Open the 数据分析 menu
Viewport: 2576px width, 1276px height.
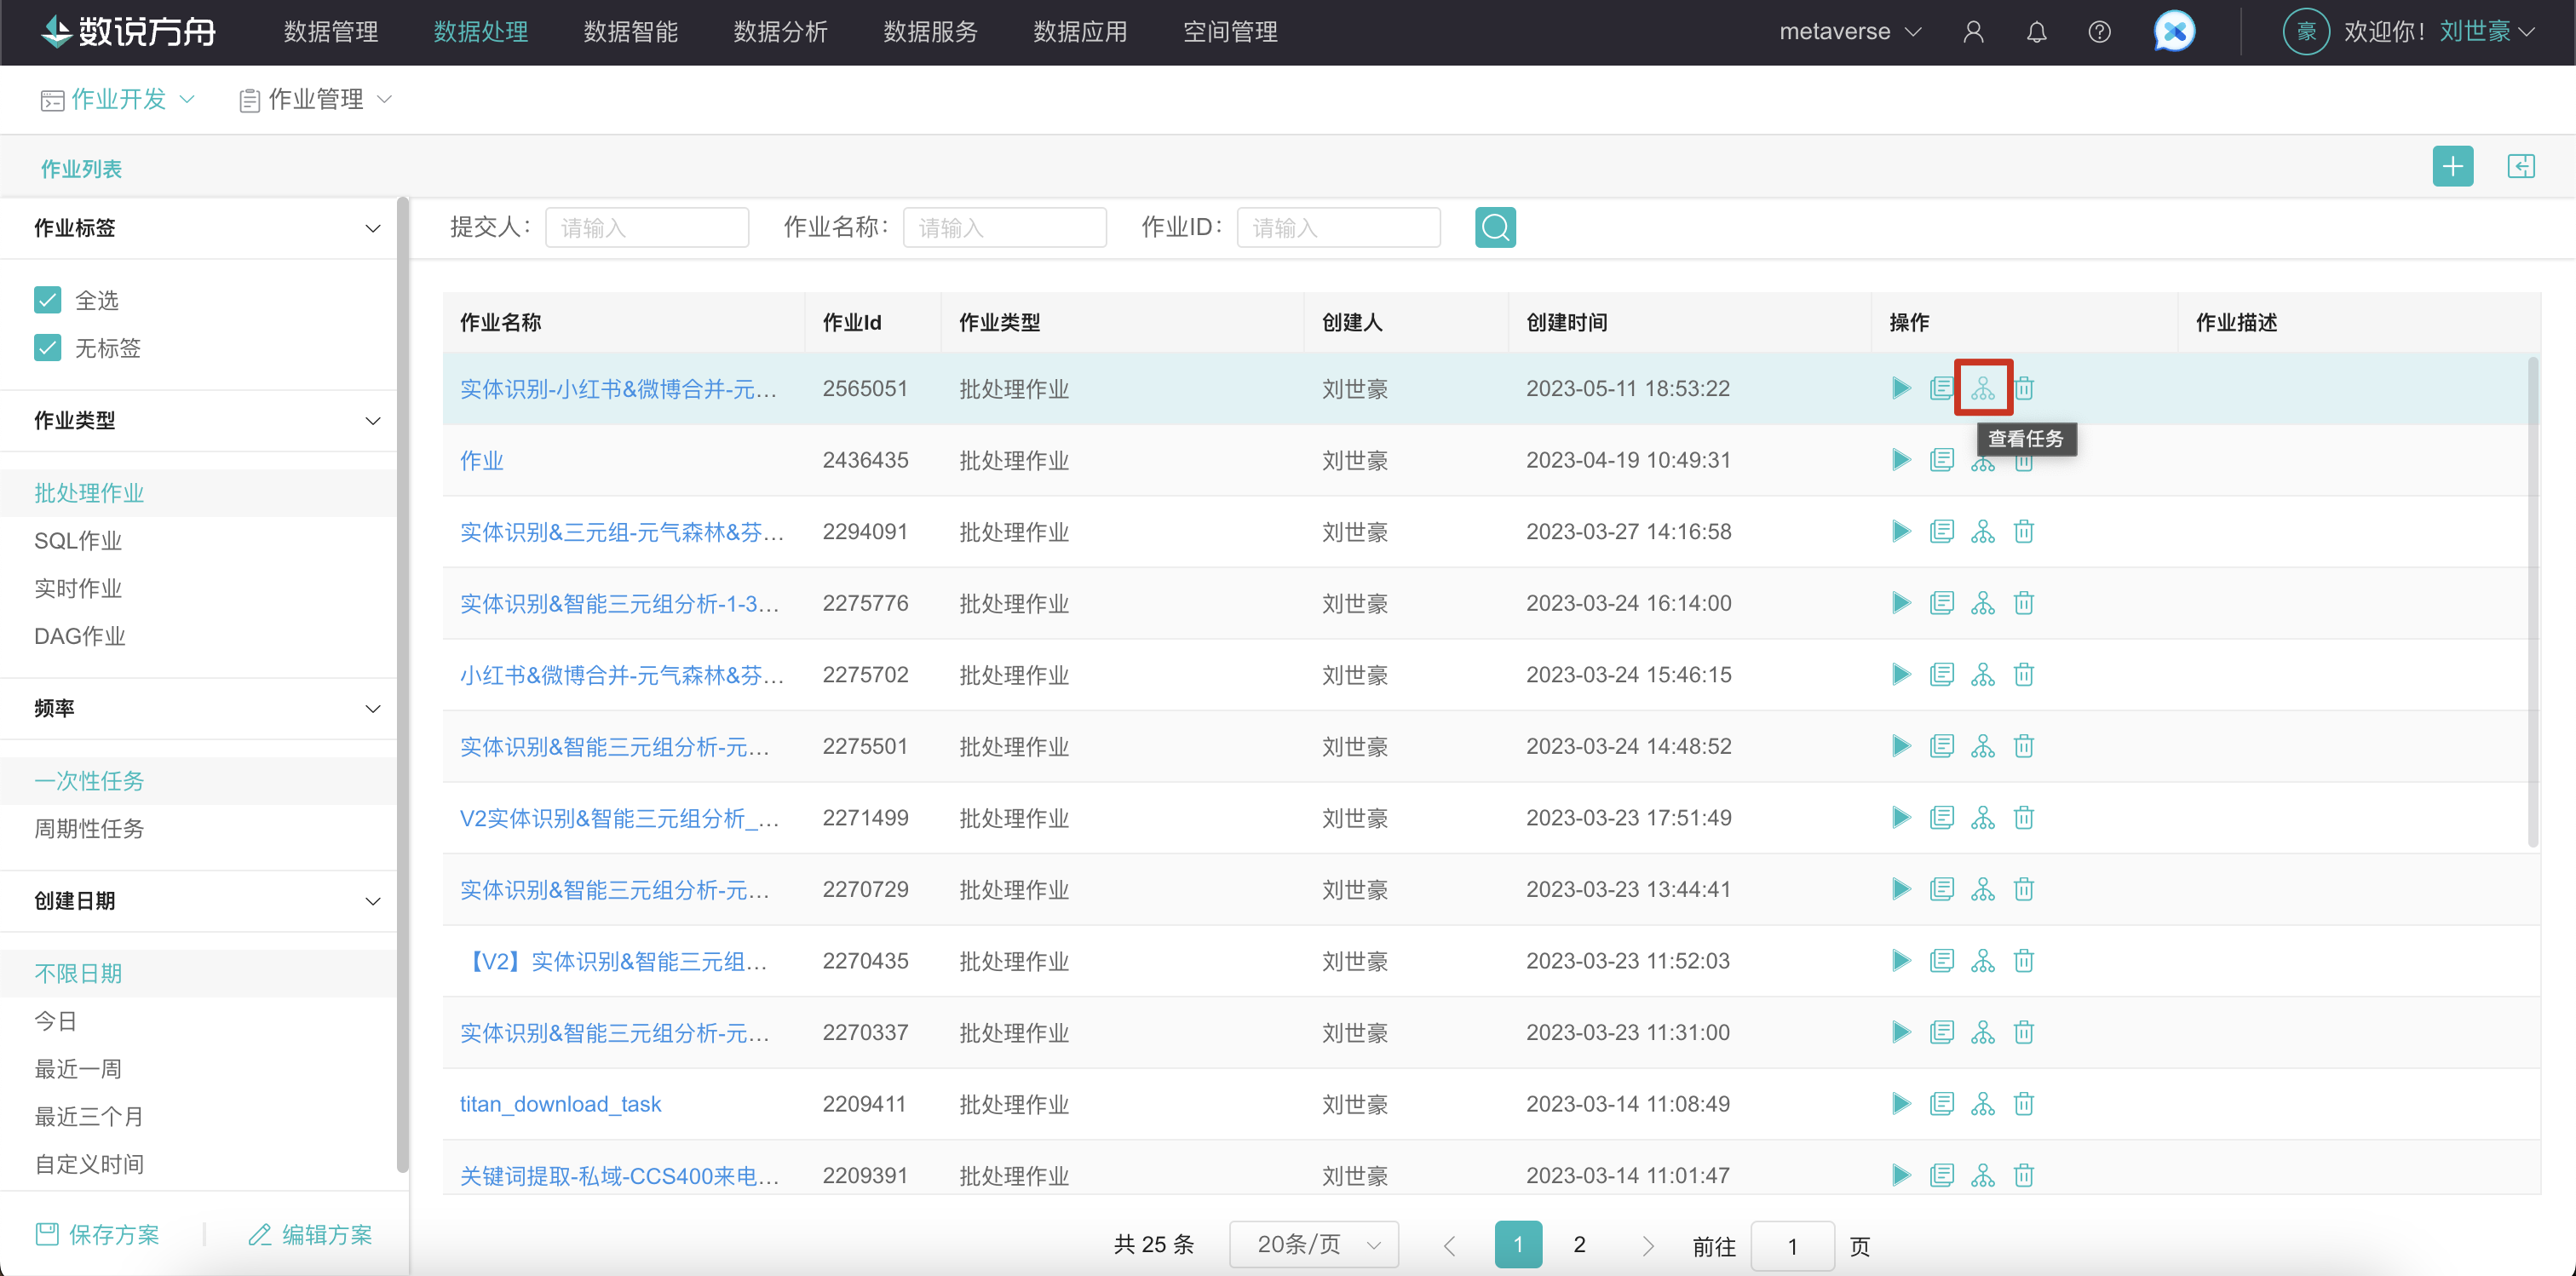pos(781,32)
